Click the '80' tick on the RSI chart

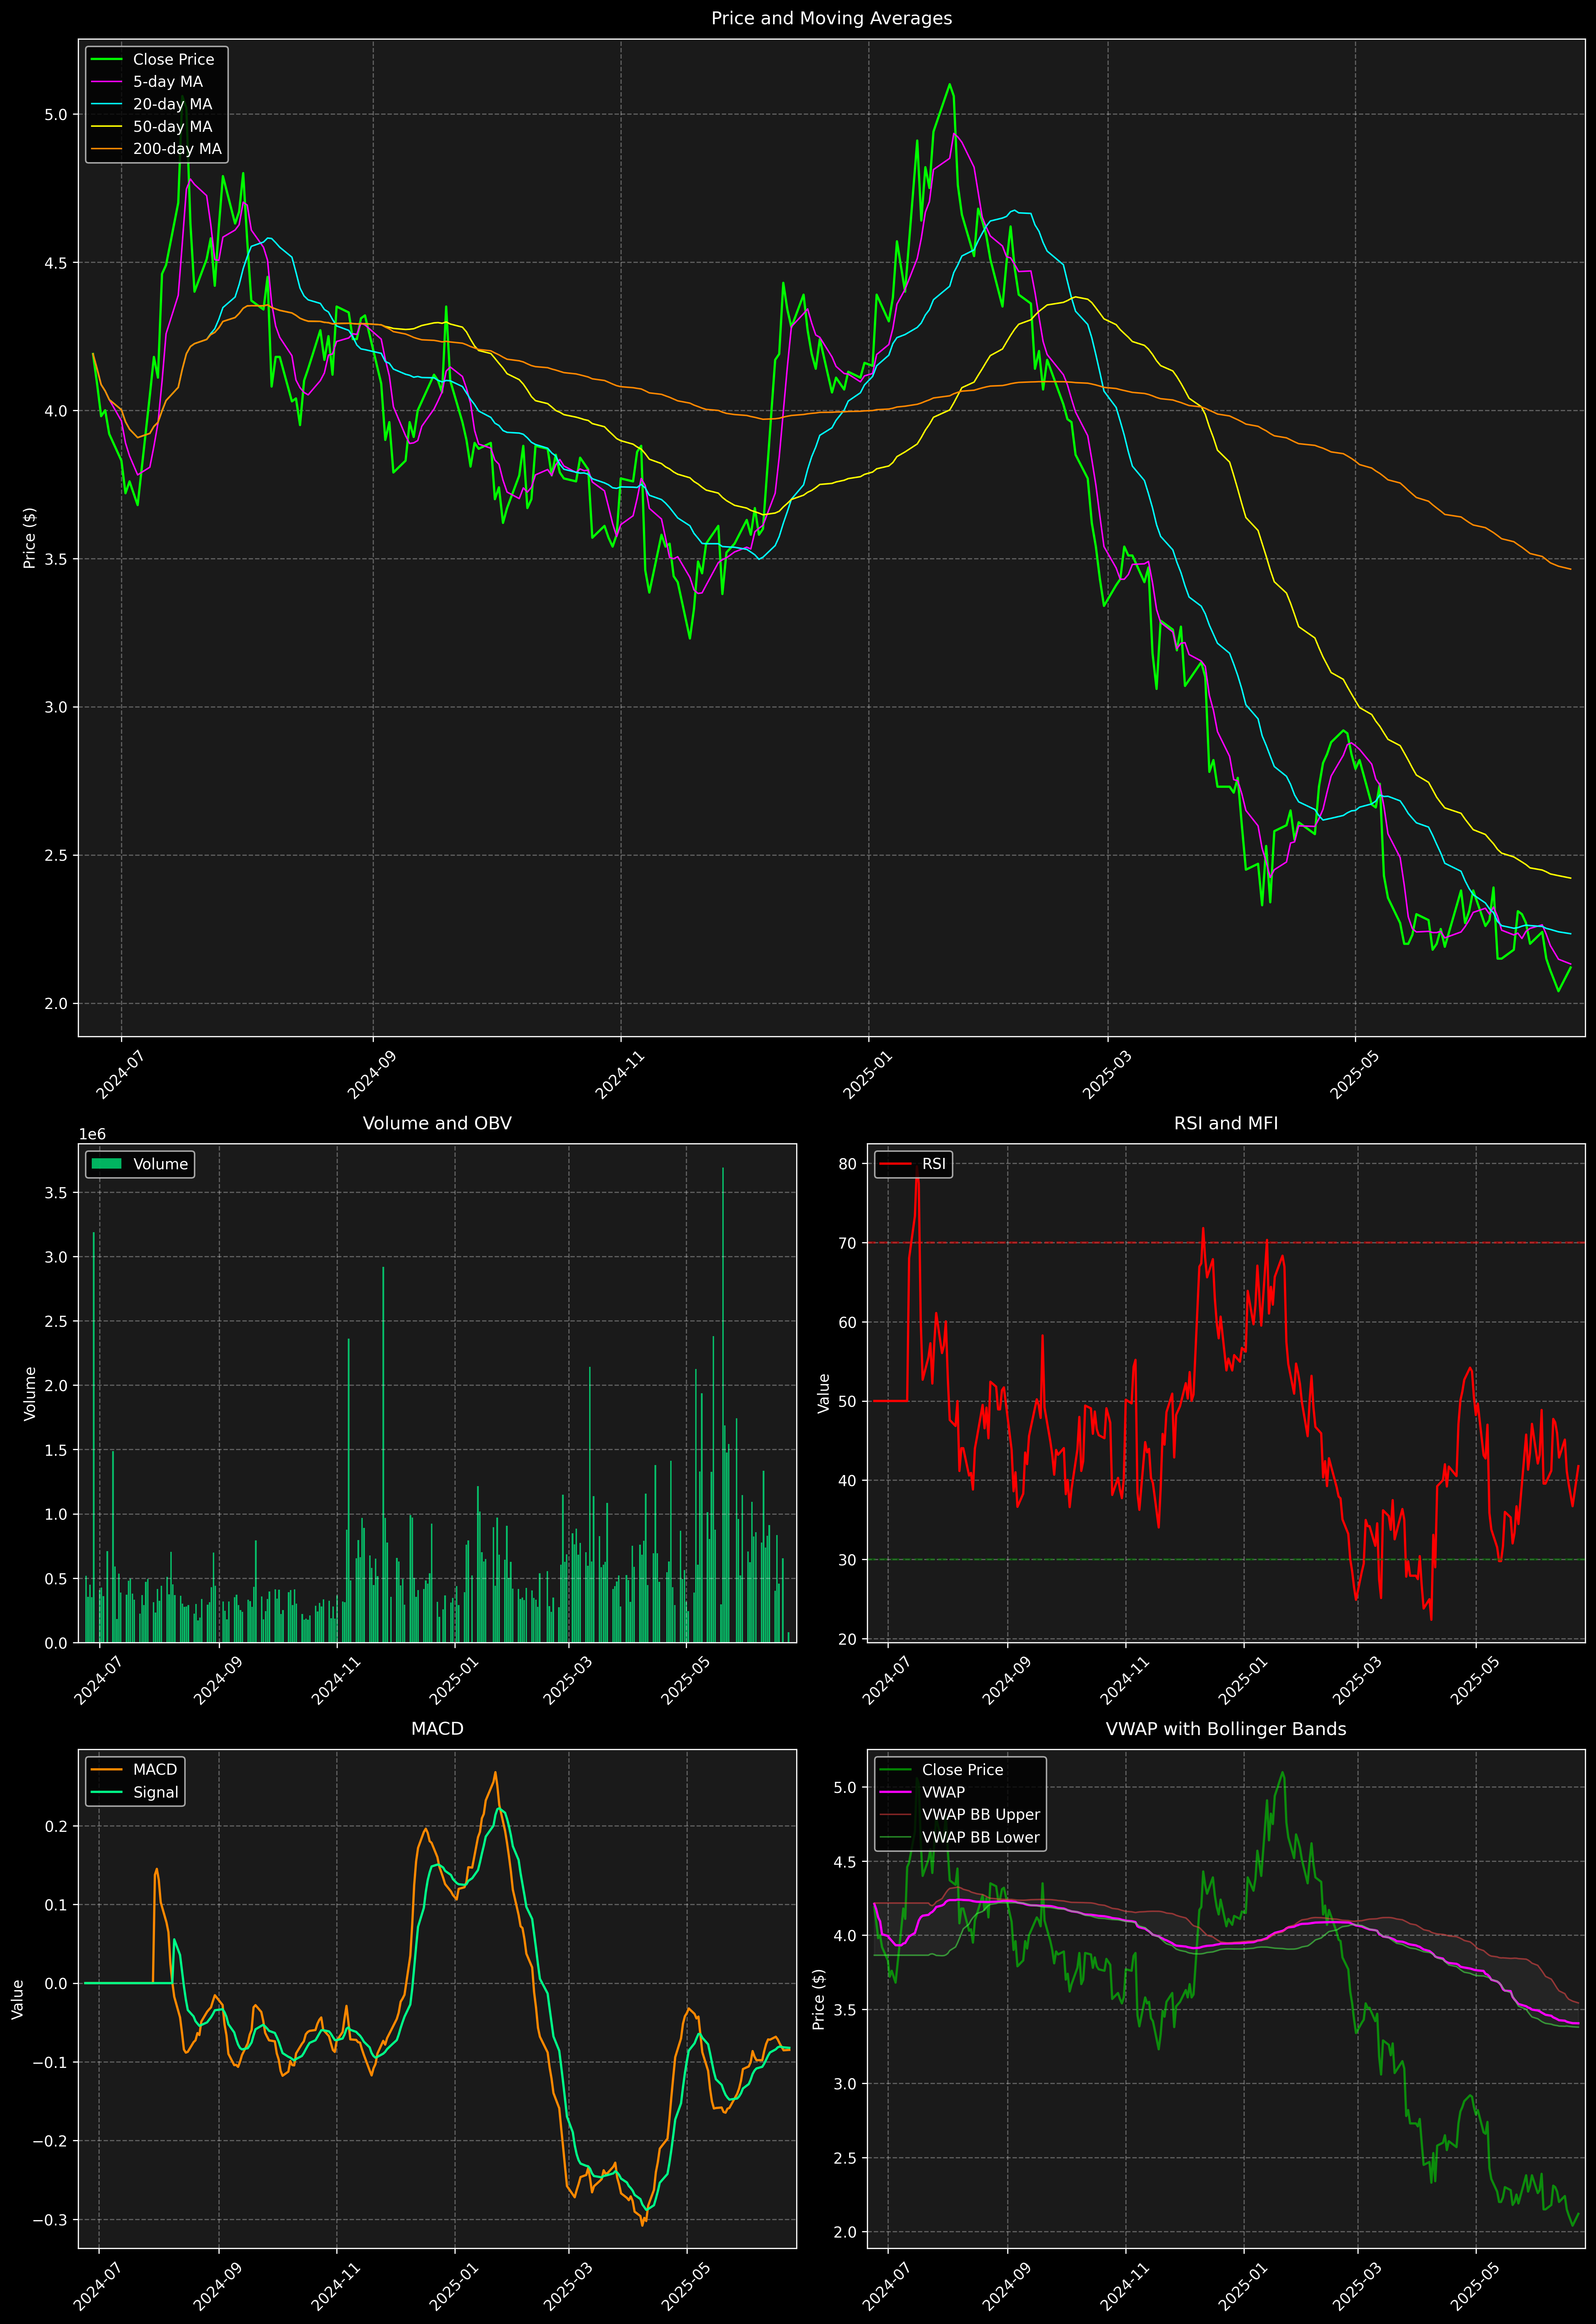pos(848,1164)
